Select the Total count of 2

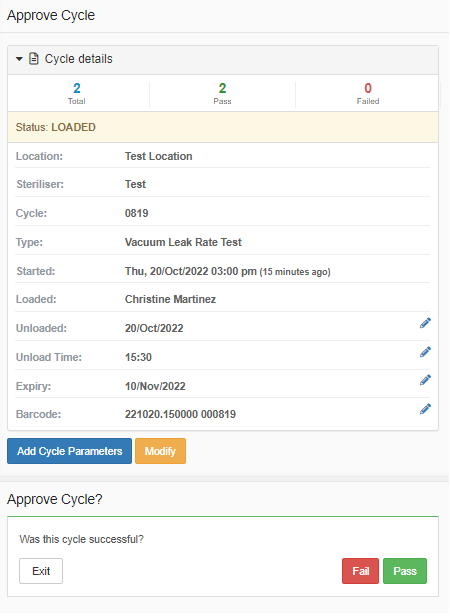(77, 88)
